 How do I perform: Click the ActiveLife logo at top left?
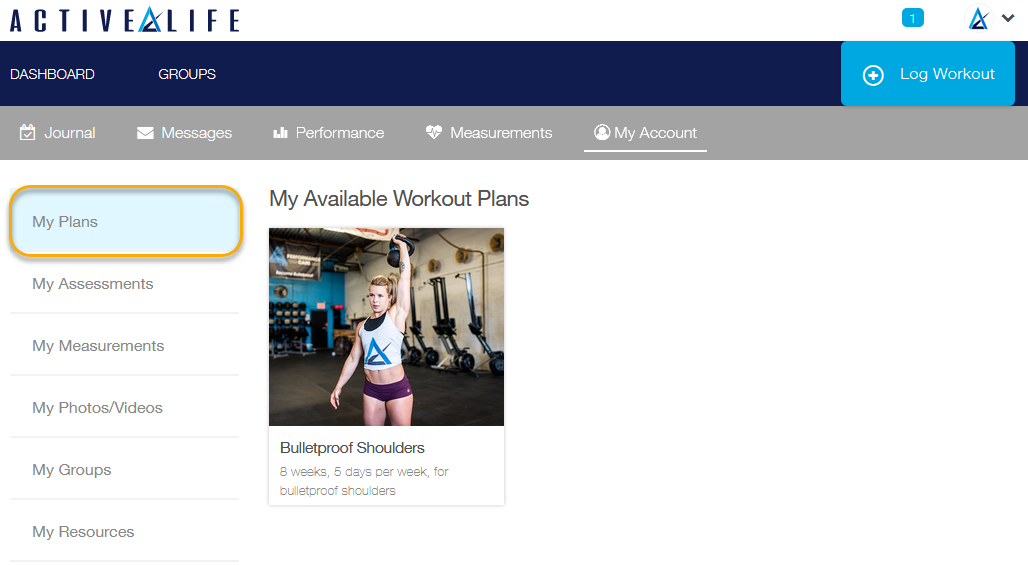[x=125, y=20]
